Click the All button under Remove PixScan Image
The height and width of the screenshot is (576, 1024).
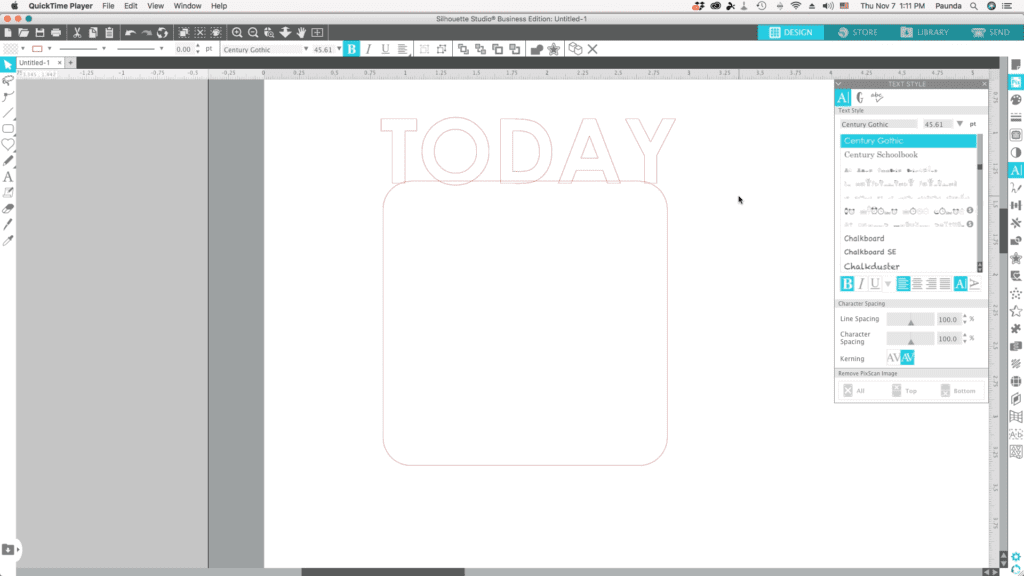(x=856, y=390)
